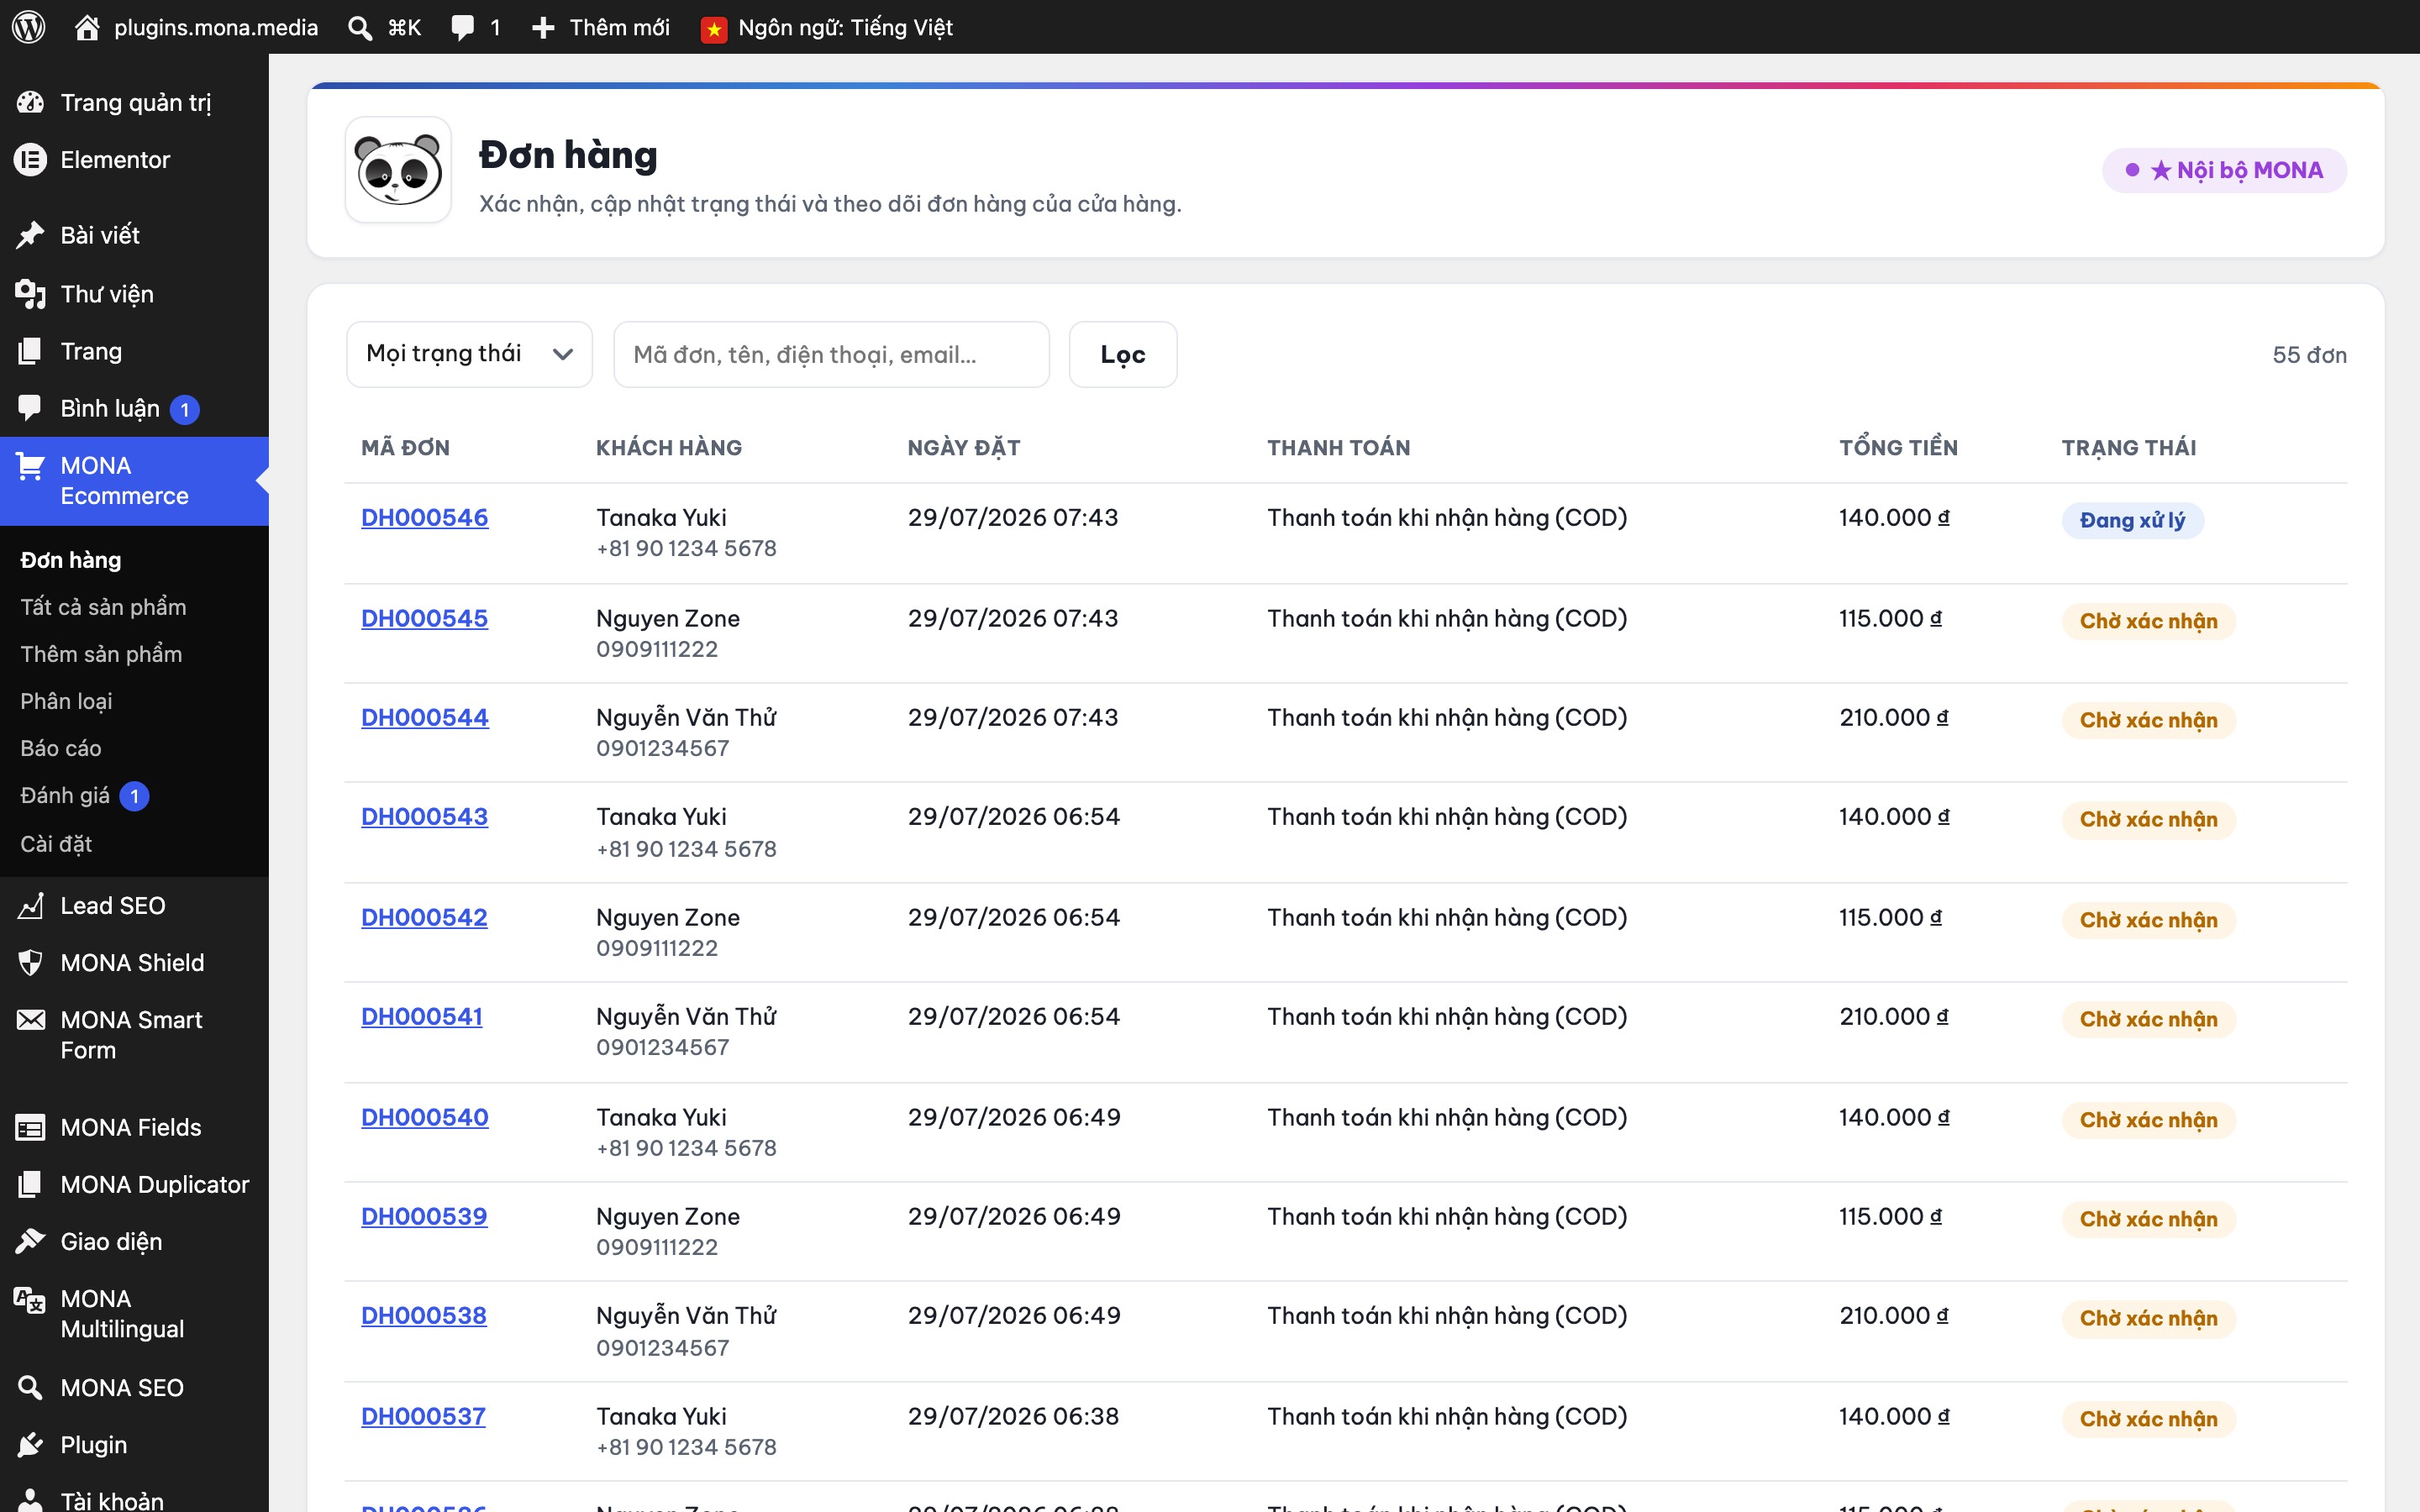Viewport: 2420px width, 1512px height.
Task: Click the plus icon next to Thêm mới
Action: [543, 28]
